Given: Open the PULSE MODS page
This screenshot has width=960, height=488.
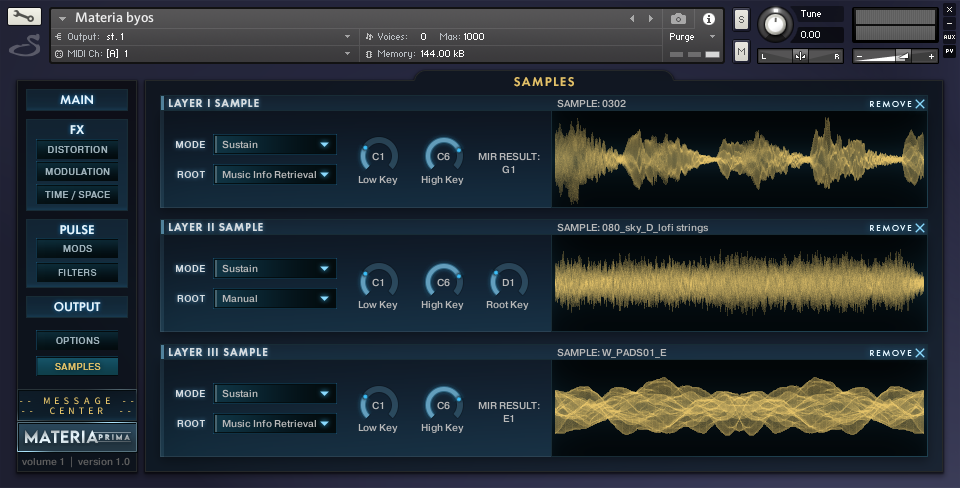Looking at the screenshot, I should pyautogui.click(x=77, y=249).
